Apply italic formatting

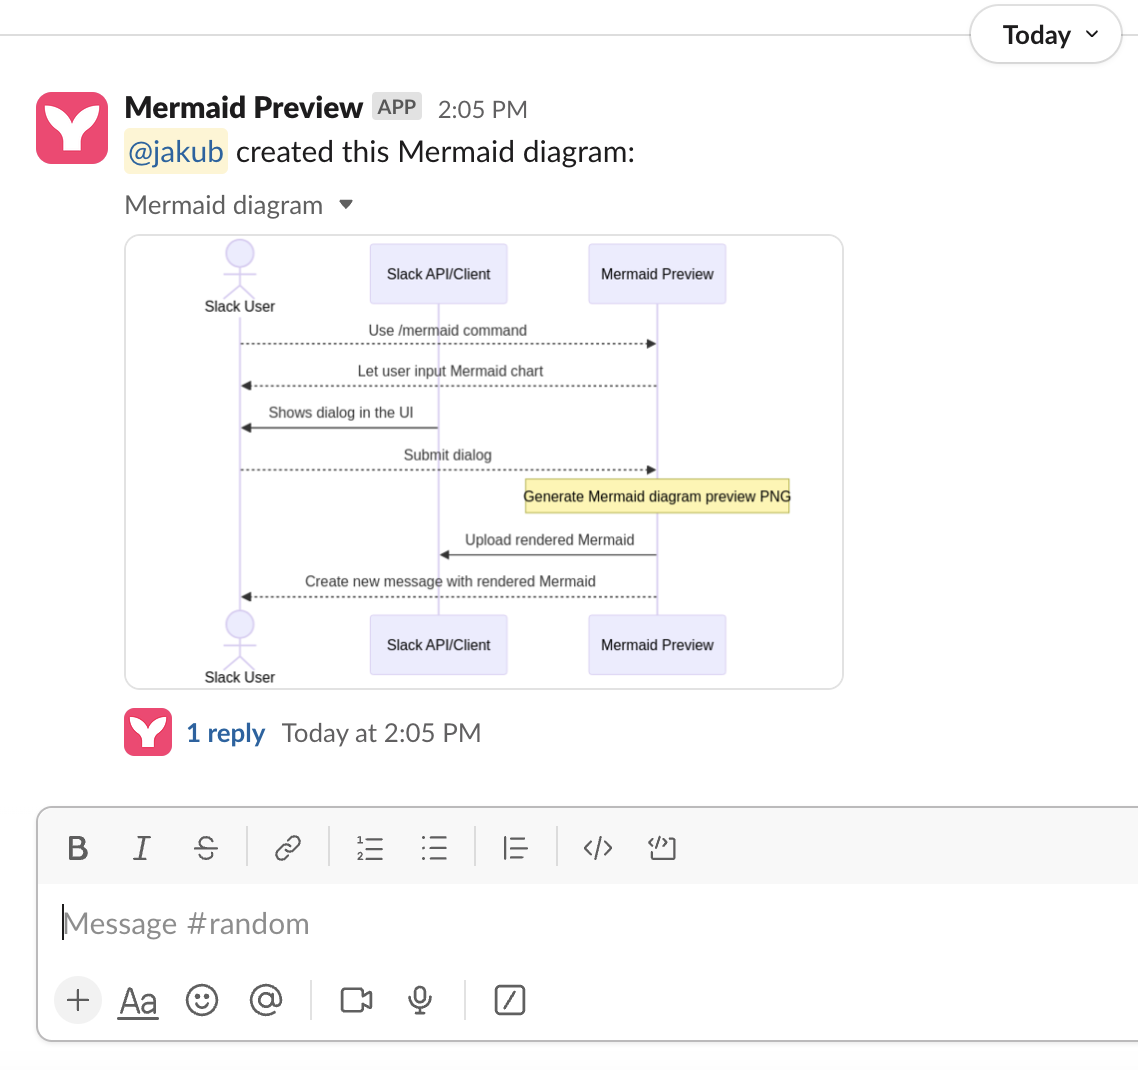141,847
